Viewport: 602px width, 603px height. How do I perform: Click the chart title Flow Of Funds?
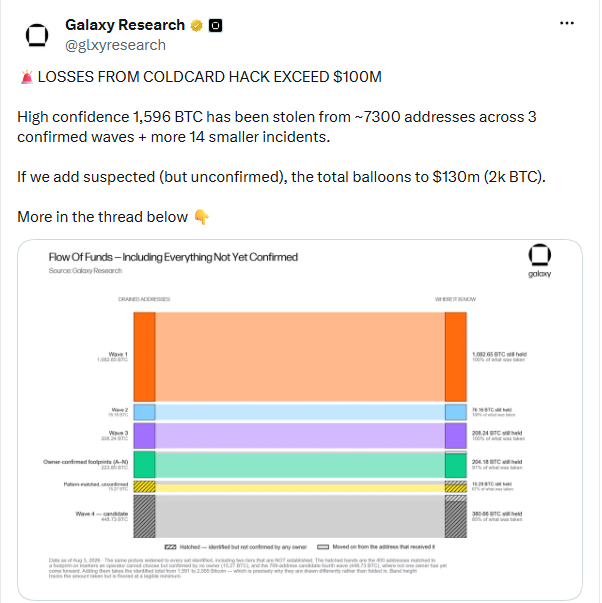(x=173, y=257)
